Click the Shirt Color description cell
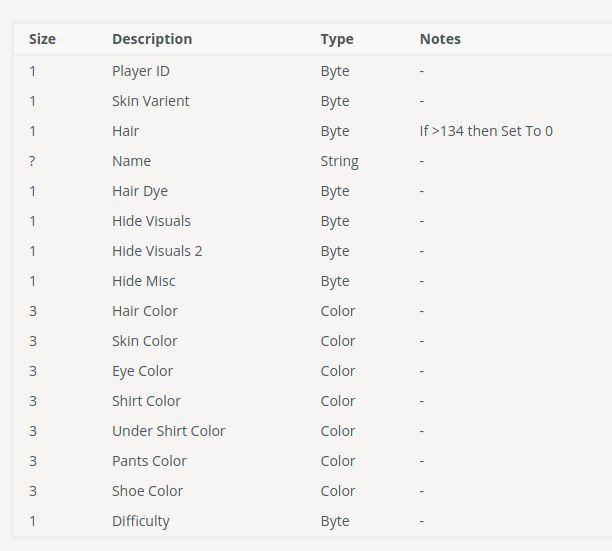The width and height of the screenshot is (612, 551). [x=146, y=401]
